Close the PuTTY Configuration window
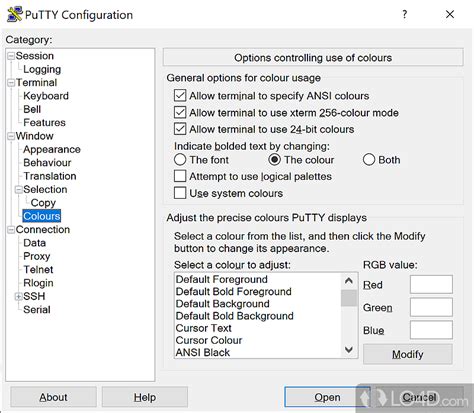Screen dimensions: 474x413 pyautogui.click(x=450, y=14)
